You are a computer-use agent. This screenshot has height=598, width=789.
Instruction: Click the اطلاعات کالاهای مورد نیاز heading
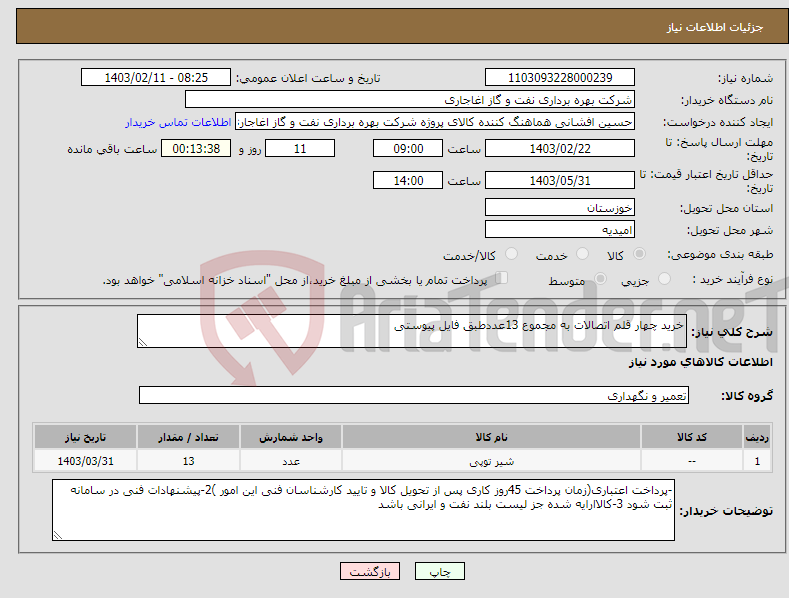coord(700,362)
